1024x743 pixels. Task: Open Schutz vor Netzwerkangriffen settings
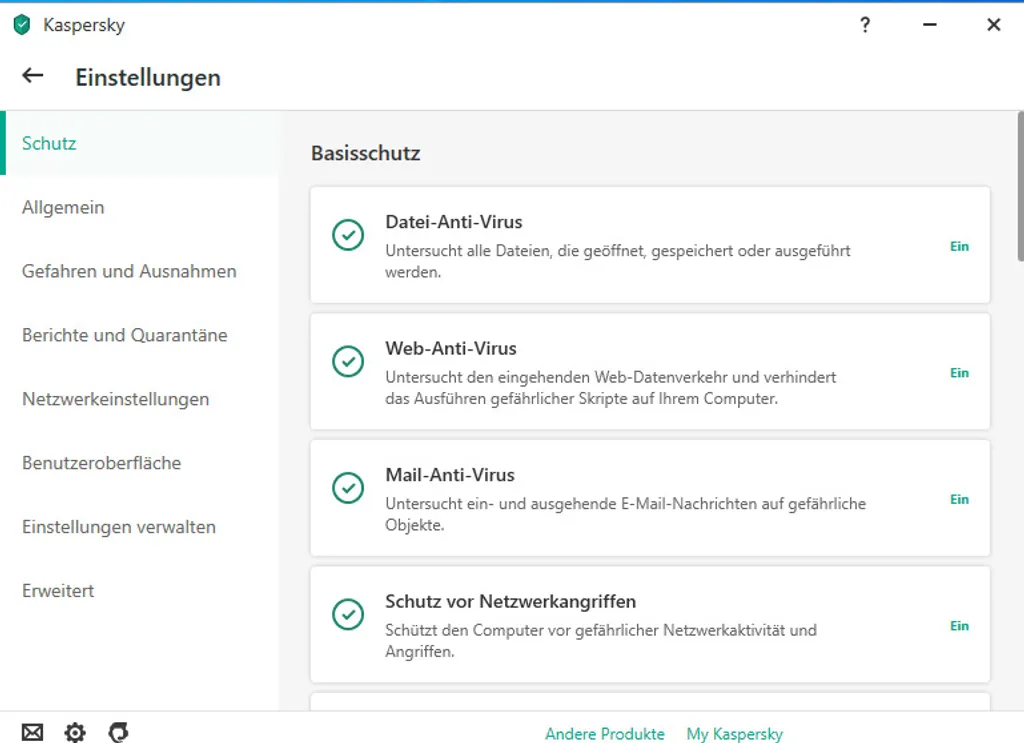pyautogui.click(x=650, y=625)
